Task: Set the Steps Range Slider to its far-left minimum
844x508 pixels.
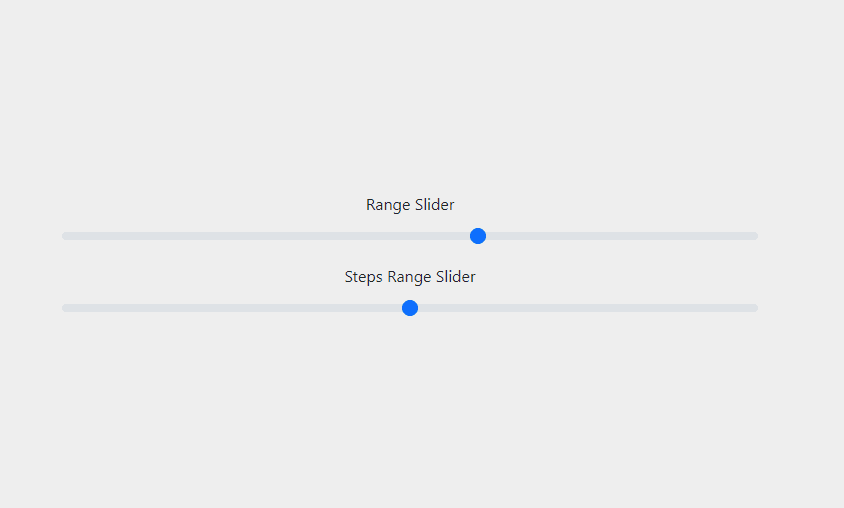Action: tap(64, 308)
